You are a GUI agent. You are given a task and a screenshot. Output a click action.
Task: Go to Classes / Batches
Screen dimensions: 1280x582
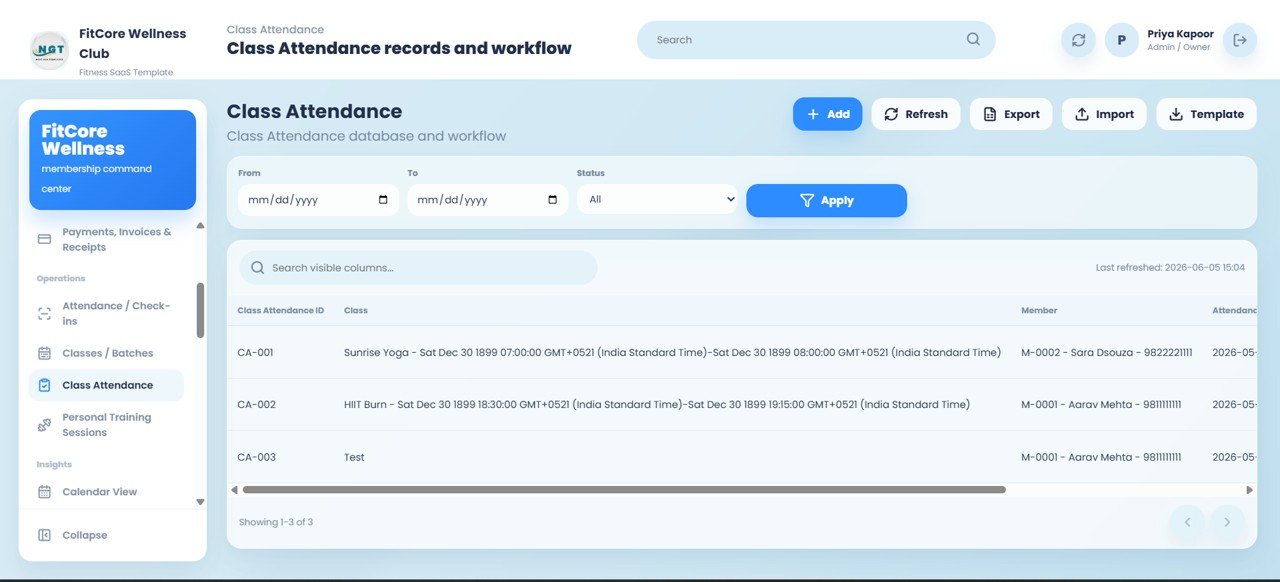[x=106, y=353]
